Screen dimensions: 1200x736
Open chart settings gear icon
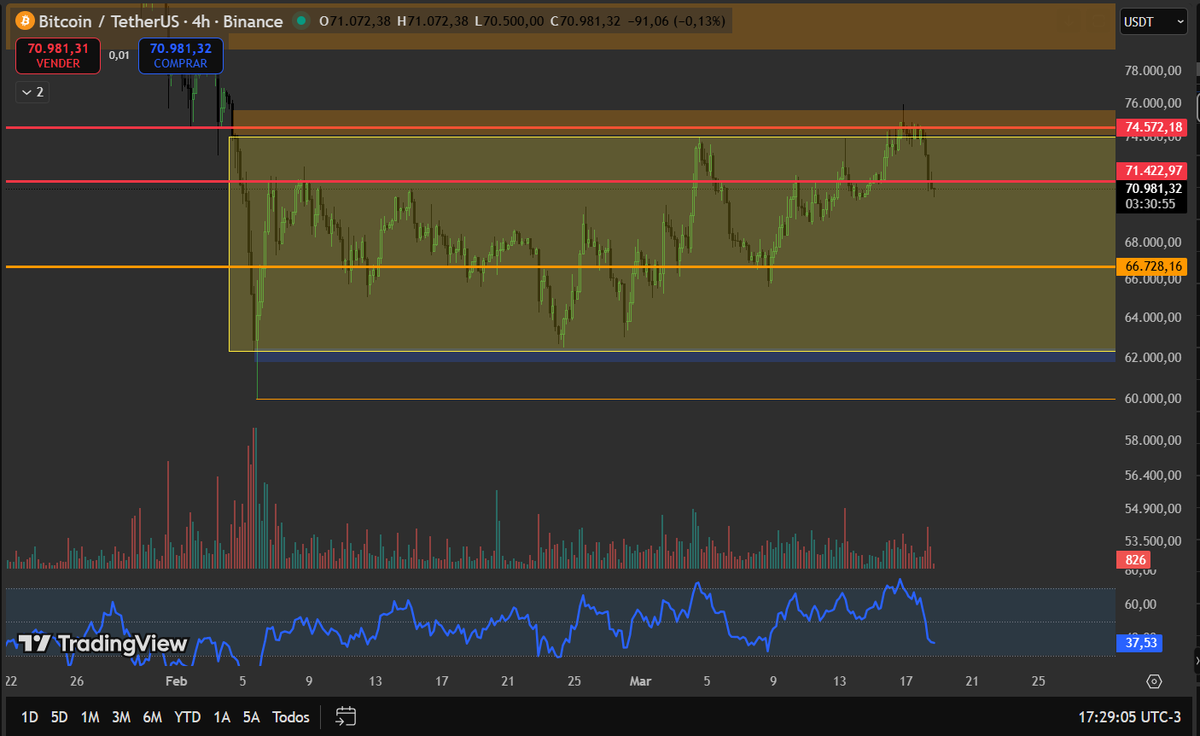click(x=1154, y=681)
